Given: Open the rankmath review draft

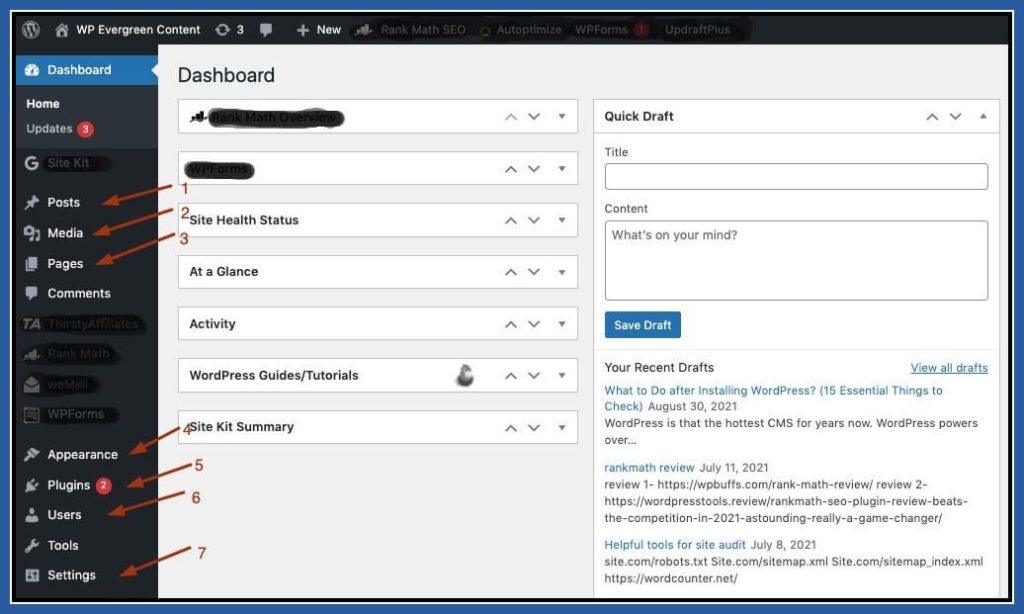Looking at the screenshot, I should 649,468.
